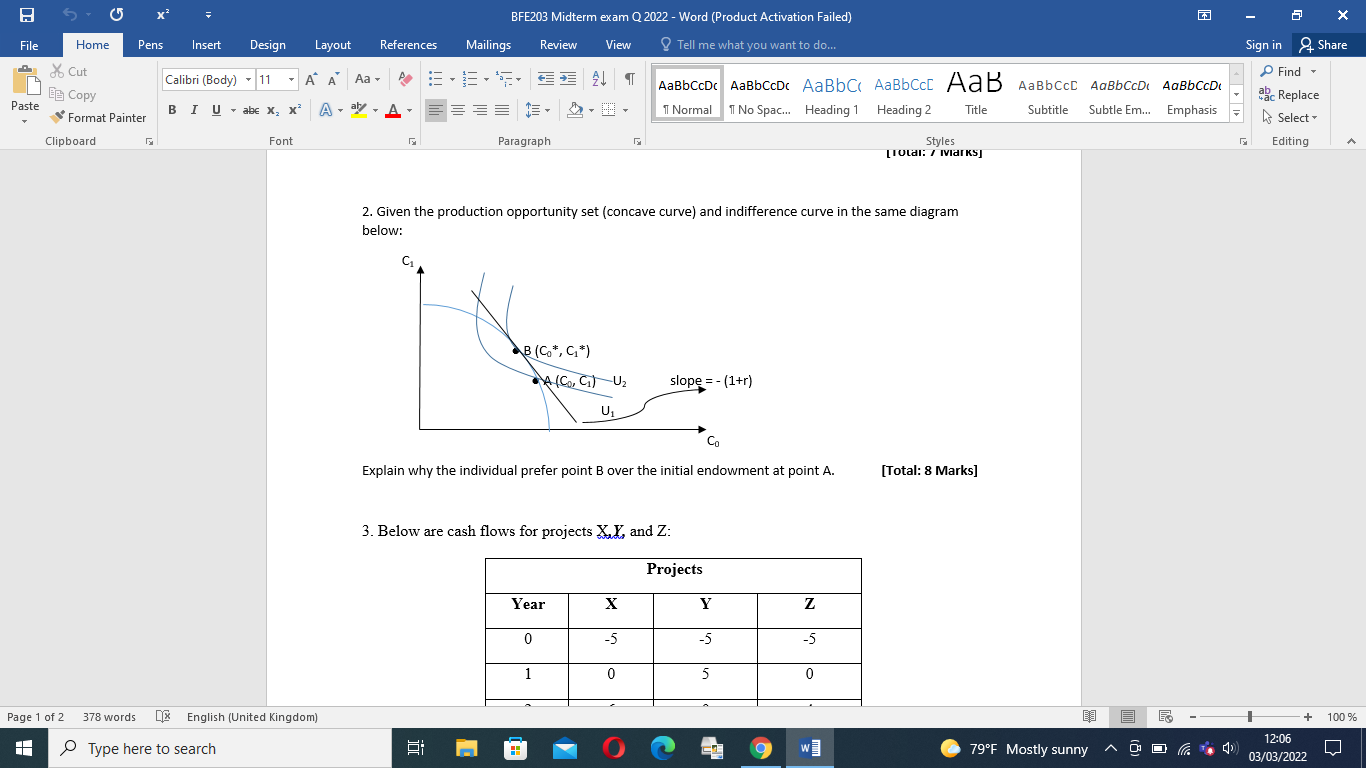This screenshot has width=1366, height=768.
Task: Apply subscript formatting
Action: pyautogui.click(x=275, y=110)
